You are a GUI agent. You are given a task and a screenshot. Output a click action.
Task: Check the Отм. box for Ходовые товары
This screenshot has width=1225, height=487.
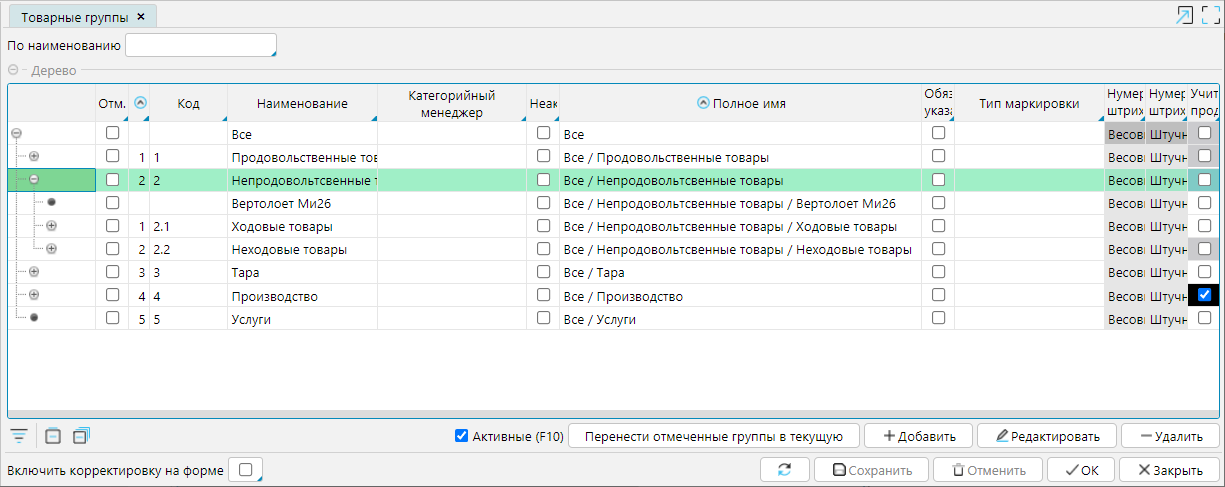pos(113,226)
